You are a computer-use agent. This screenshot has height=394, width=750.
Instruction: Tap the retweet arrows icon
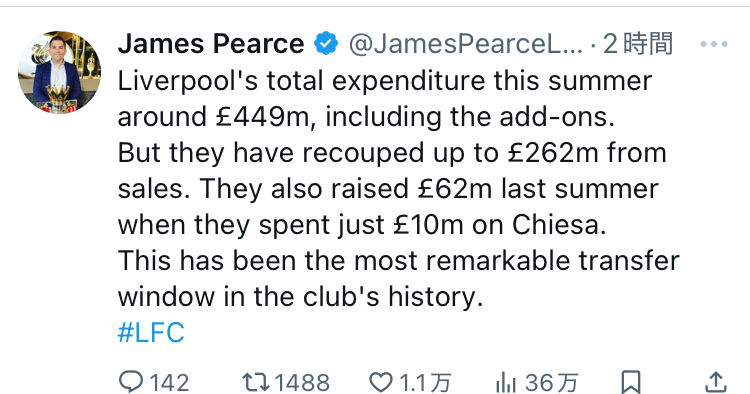[256, 383]
